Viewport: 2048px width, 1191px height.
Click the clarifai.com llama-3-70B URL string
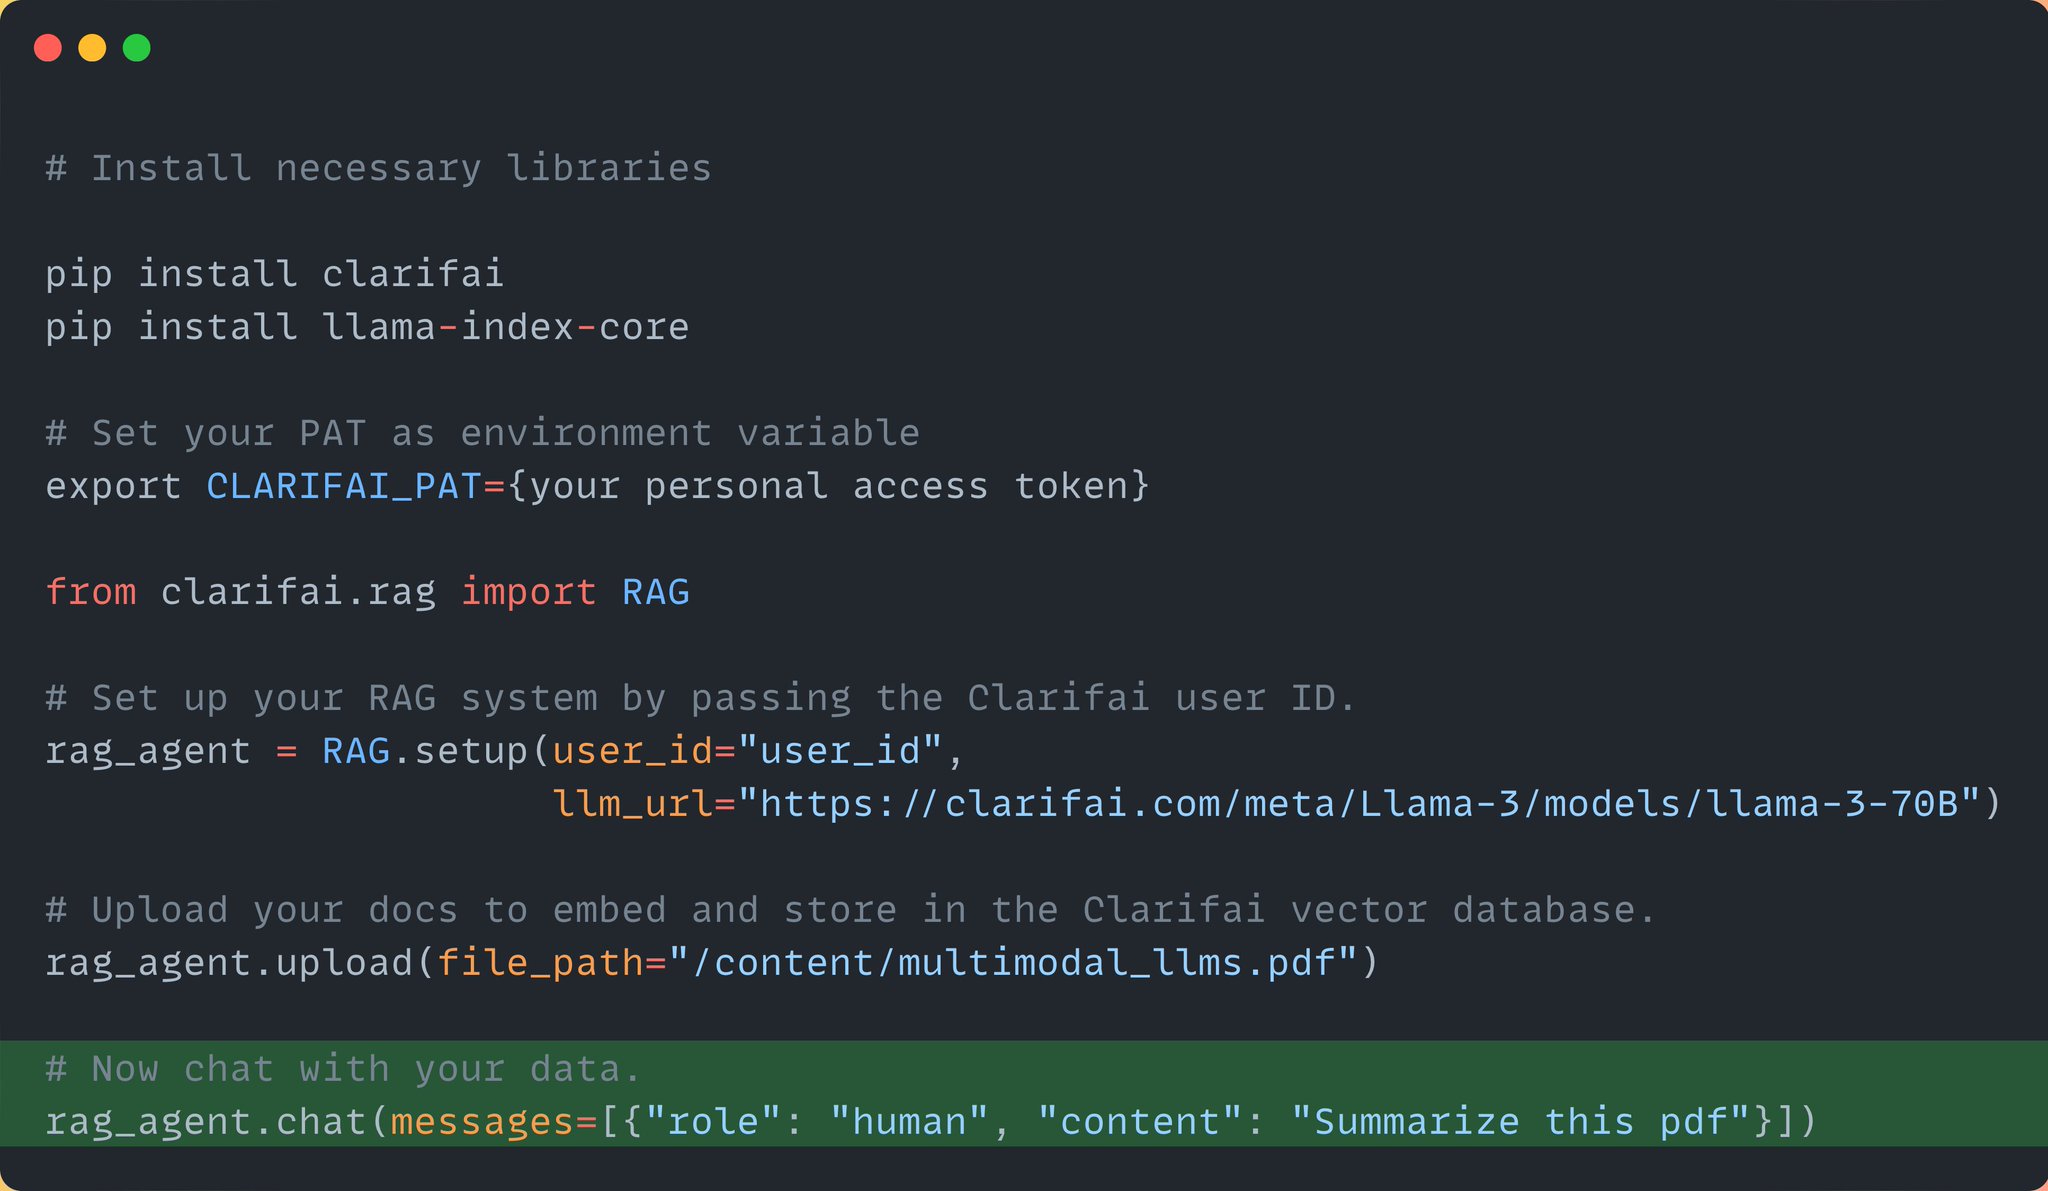pyautogui.click(x=1359, y=804)
